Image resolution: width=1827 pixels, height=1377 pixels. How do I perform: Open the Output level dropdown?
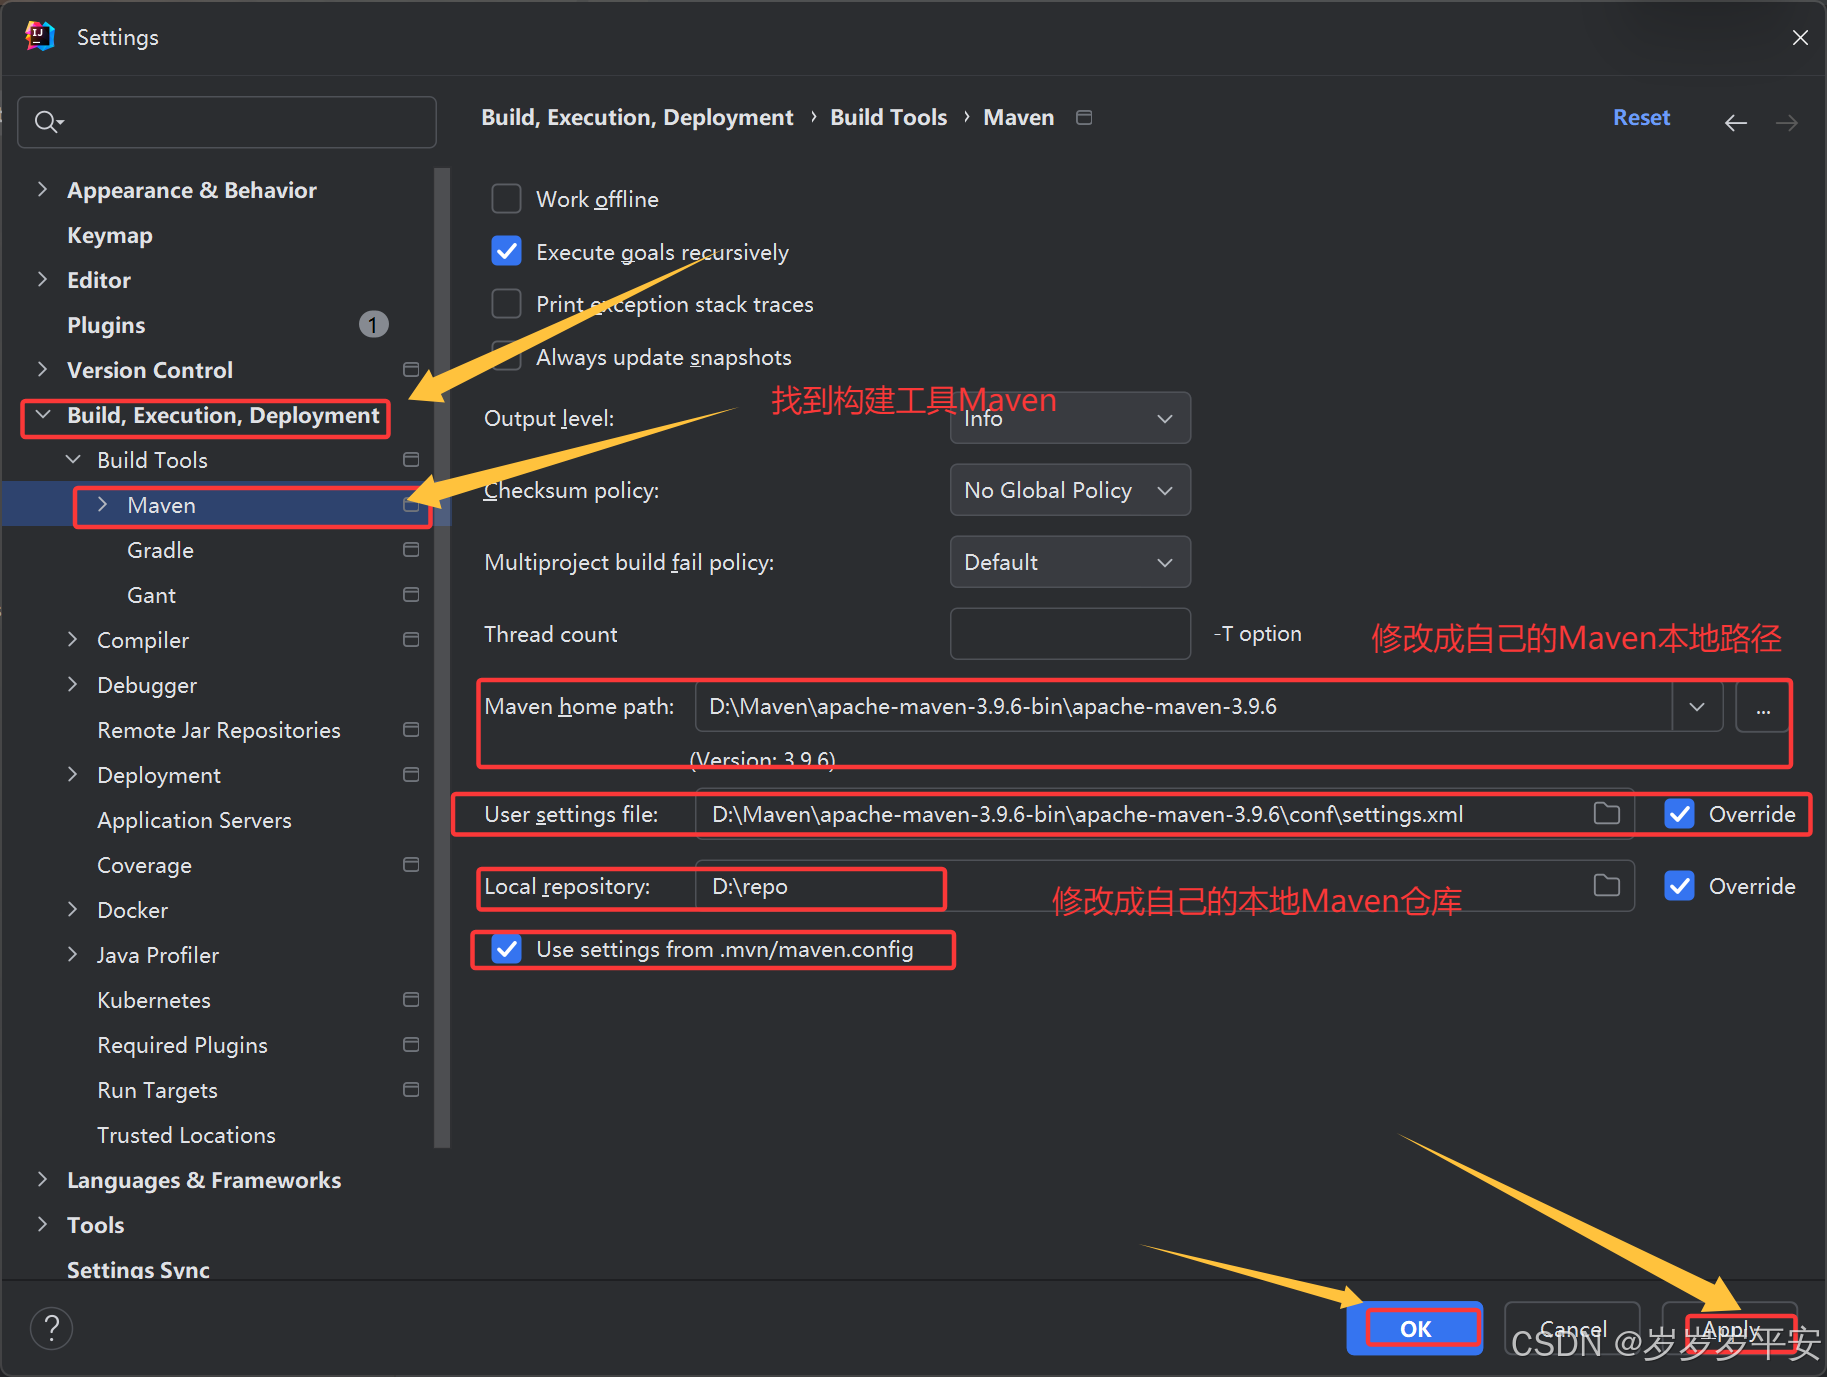[x=1070, y=418]
